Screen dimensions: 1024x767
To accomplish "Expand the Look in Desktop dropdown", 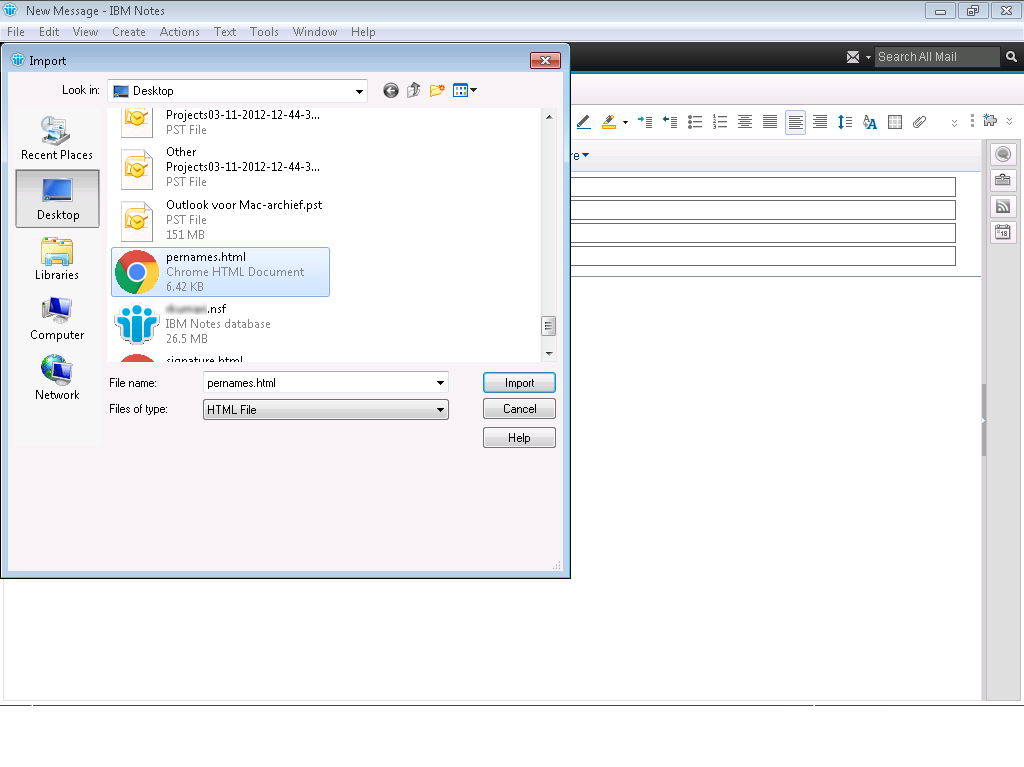I will pos(359,91).
